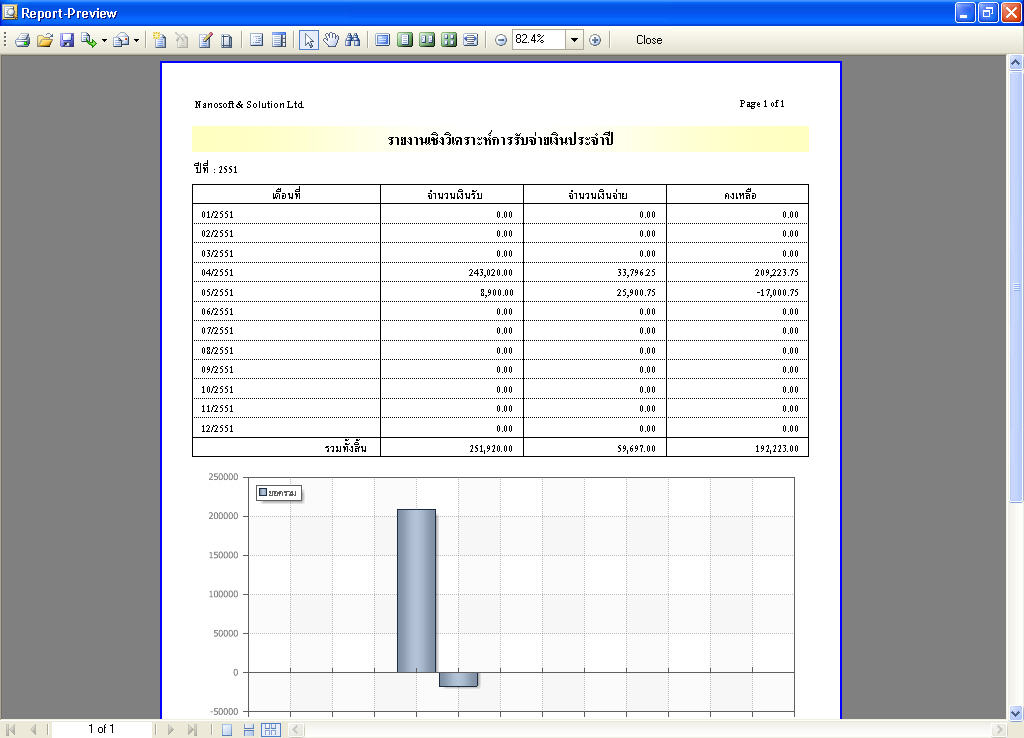Select continuous page layout at bottom bar
The width and height of the screenshot is (1024, 738).
(x=249, y=730)
